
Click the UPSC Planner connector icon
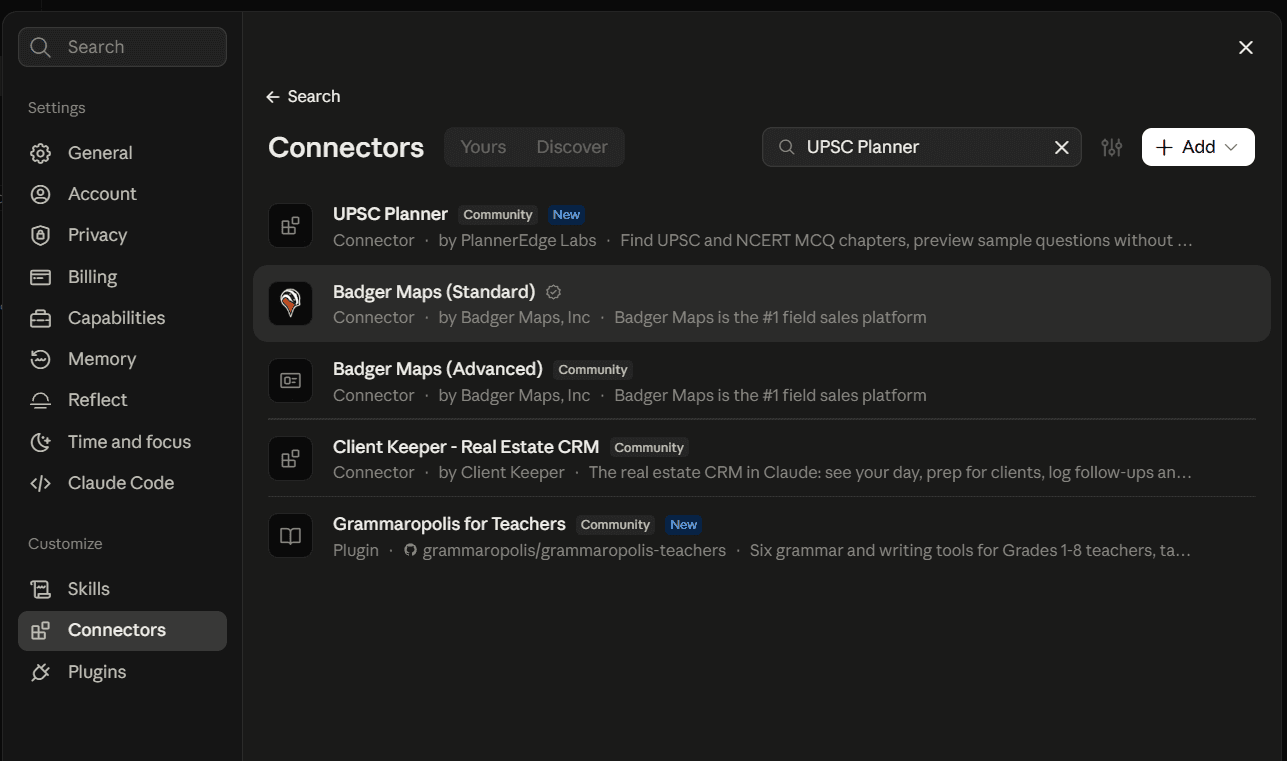[291, 226]
